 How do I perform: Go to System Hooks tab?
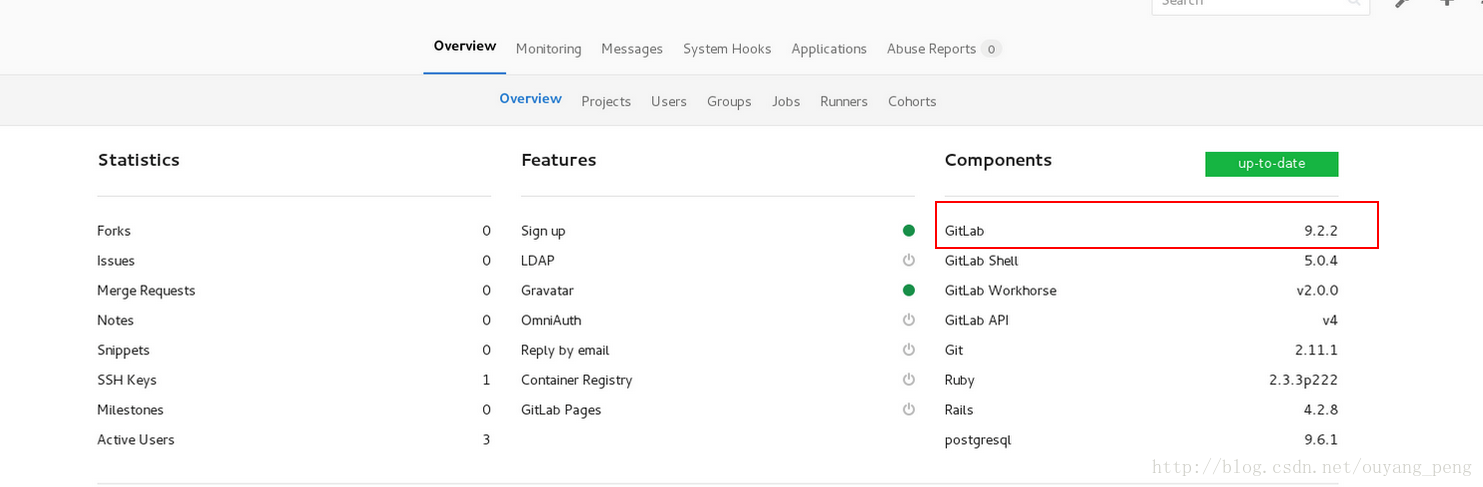click(x=727, y=49)
